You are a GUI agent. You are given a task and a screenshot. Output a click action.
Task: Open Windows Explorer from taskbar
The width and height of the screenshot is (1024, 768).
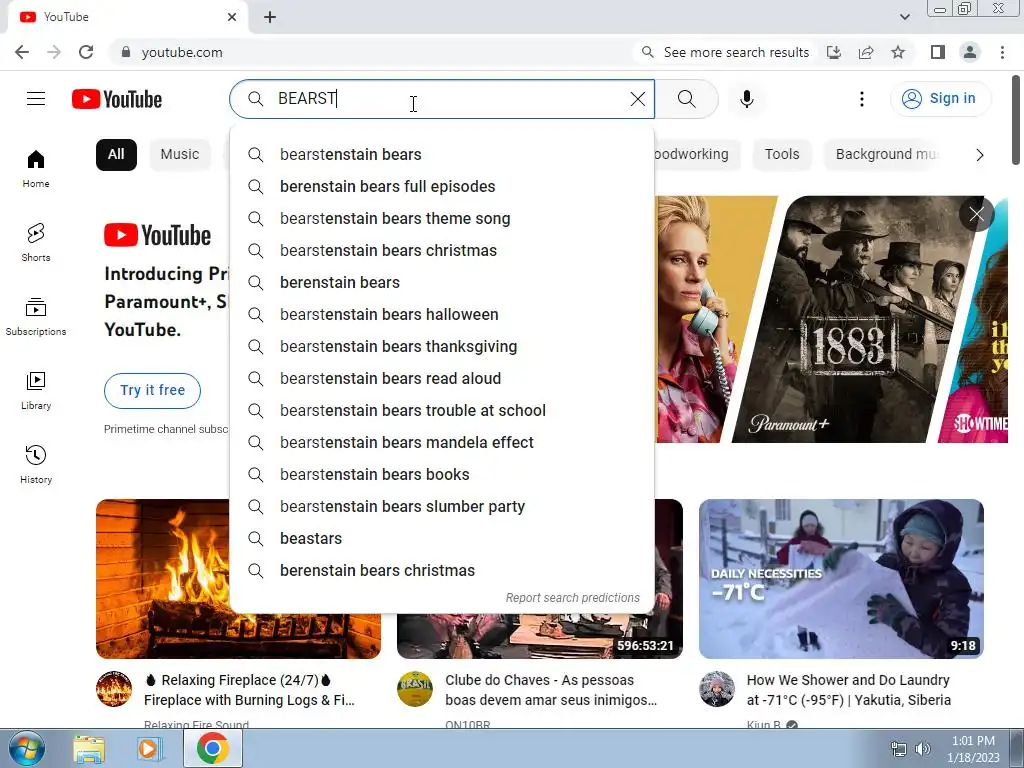coord(89,749)
